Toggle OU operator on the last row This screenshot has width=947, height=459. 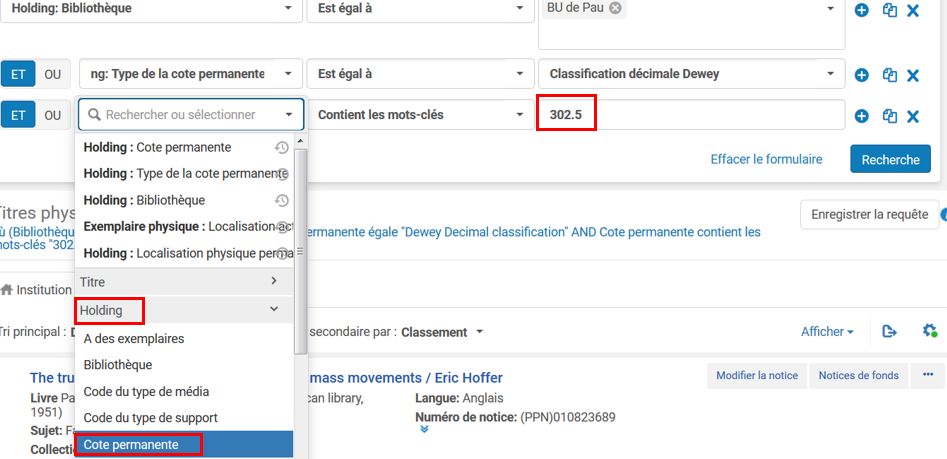coord(53,115)
